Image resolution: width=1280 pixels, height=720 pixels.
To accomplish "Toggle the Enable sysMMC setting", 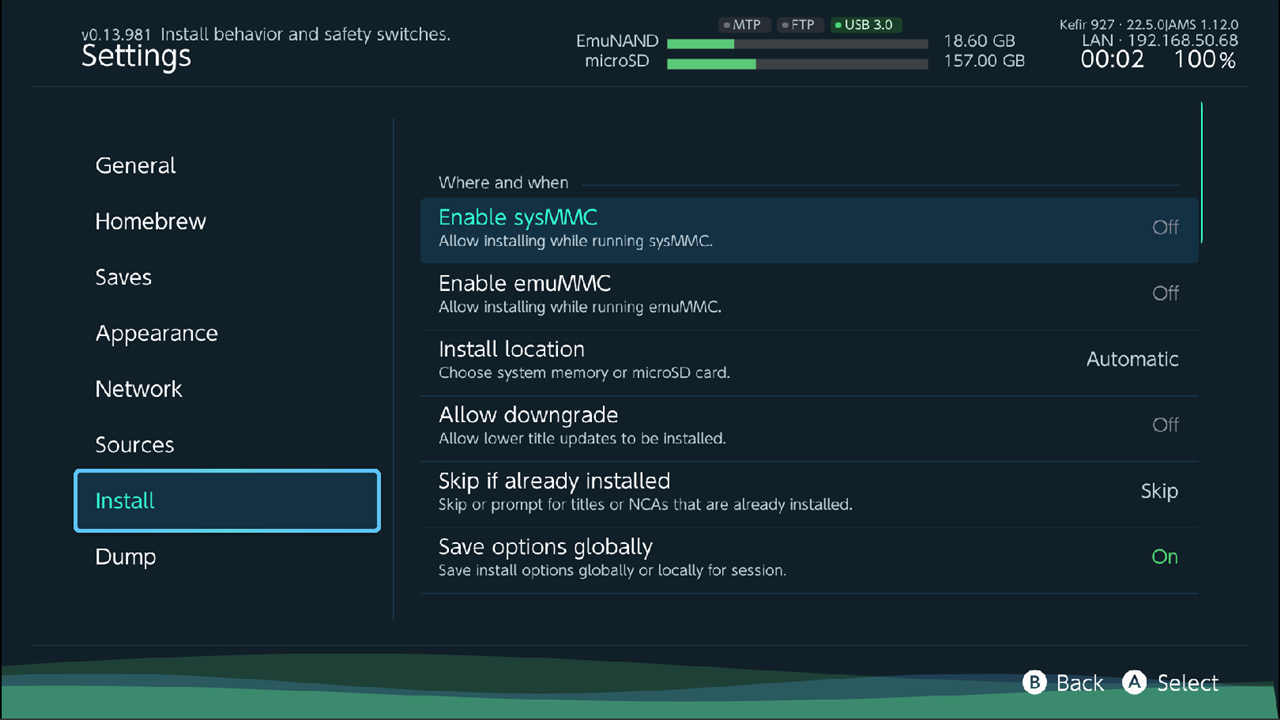I will pyautogui.click(x=809, y=229).
